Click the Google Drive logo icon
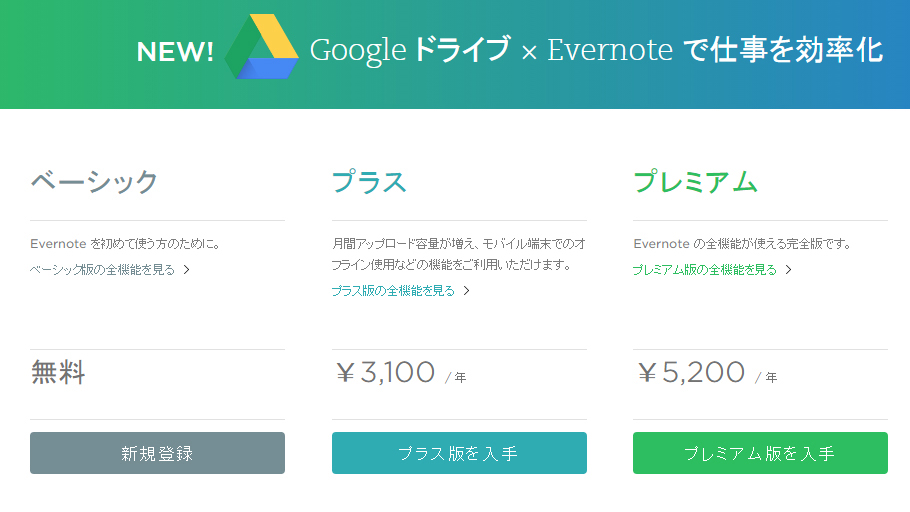 click(261, 47)
